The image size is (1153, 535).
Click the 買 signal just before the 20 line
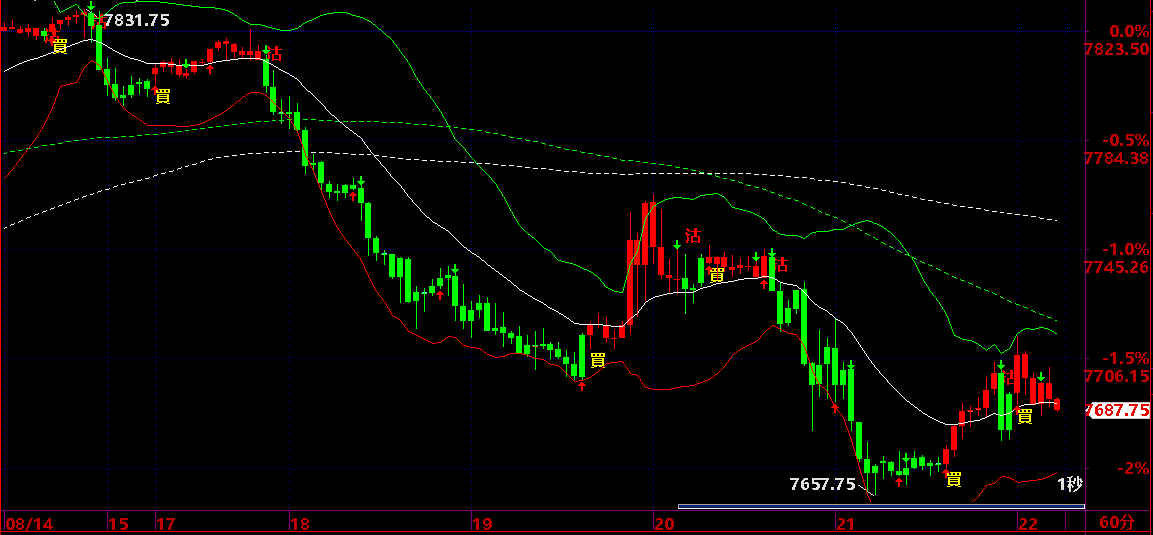point(598,360)
